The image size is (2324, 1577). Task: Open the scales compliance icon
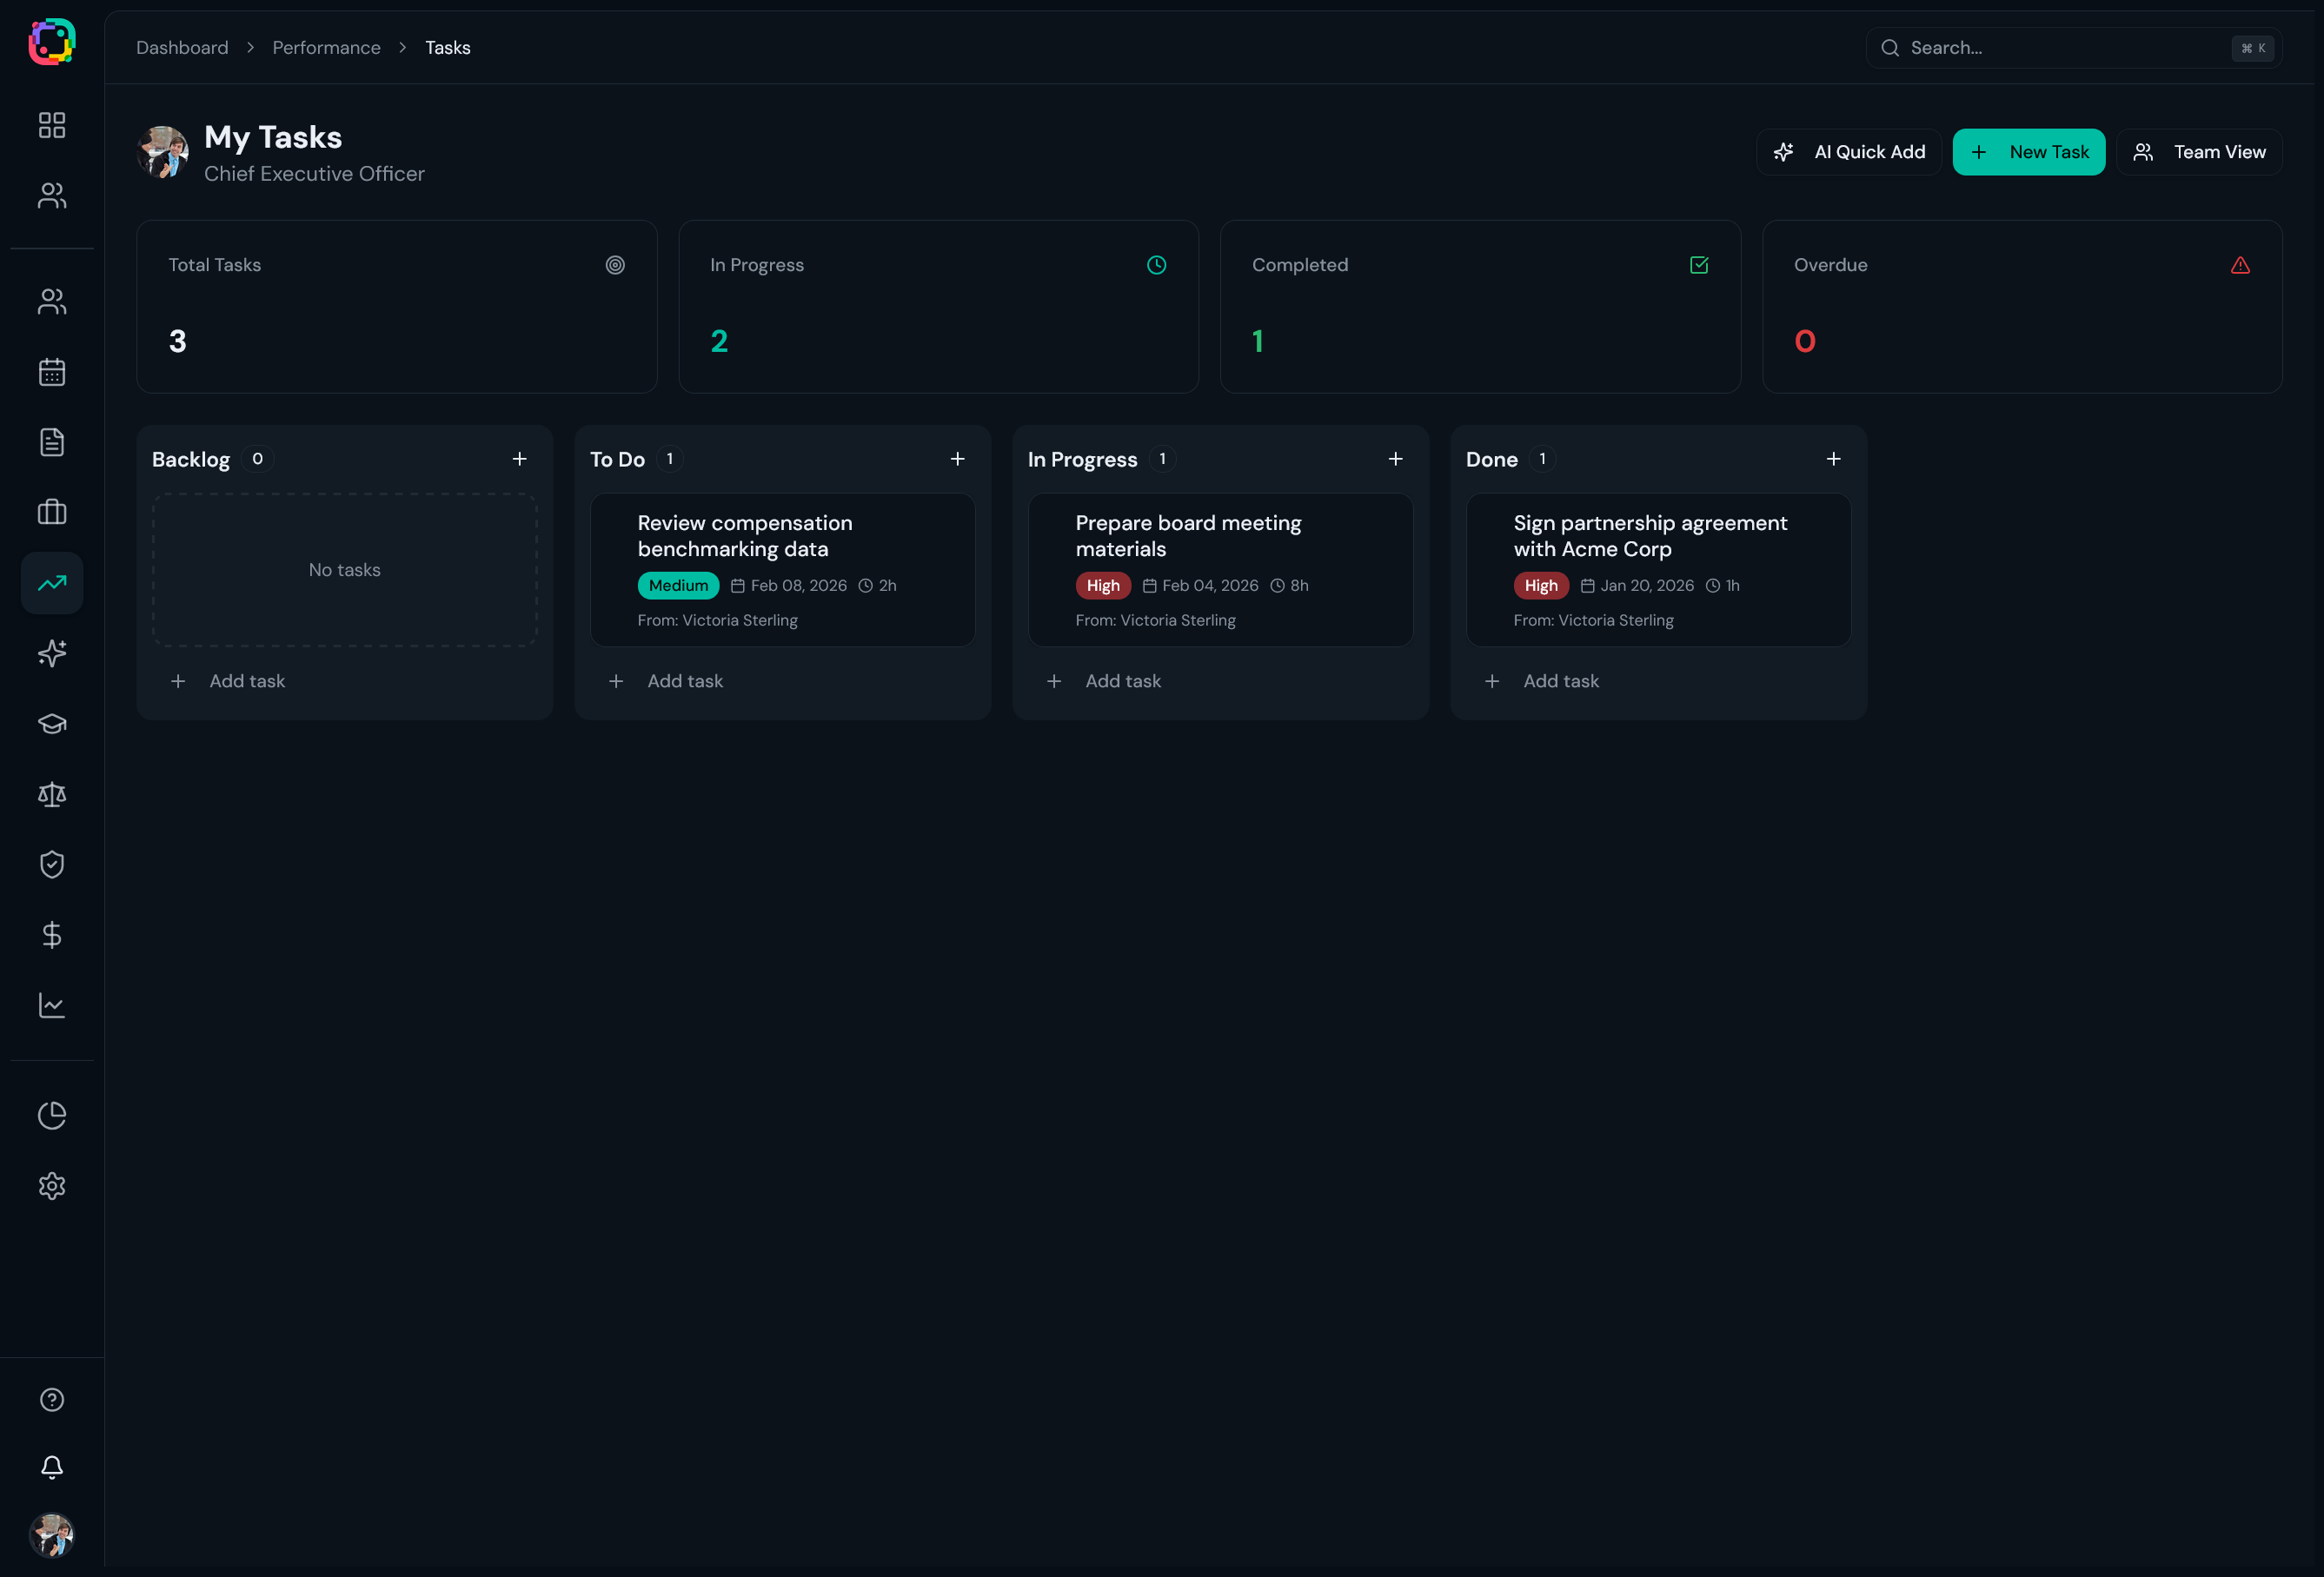coord(52,794)
